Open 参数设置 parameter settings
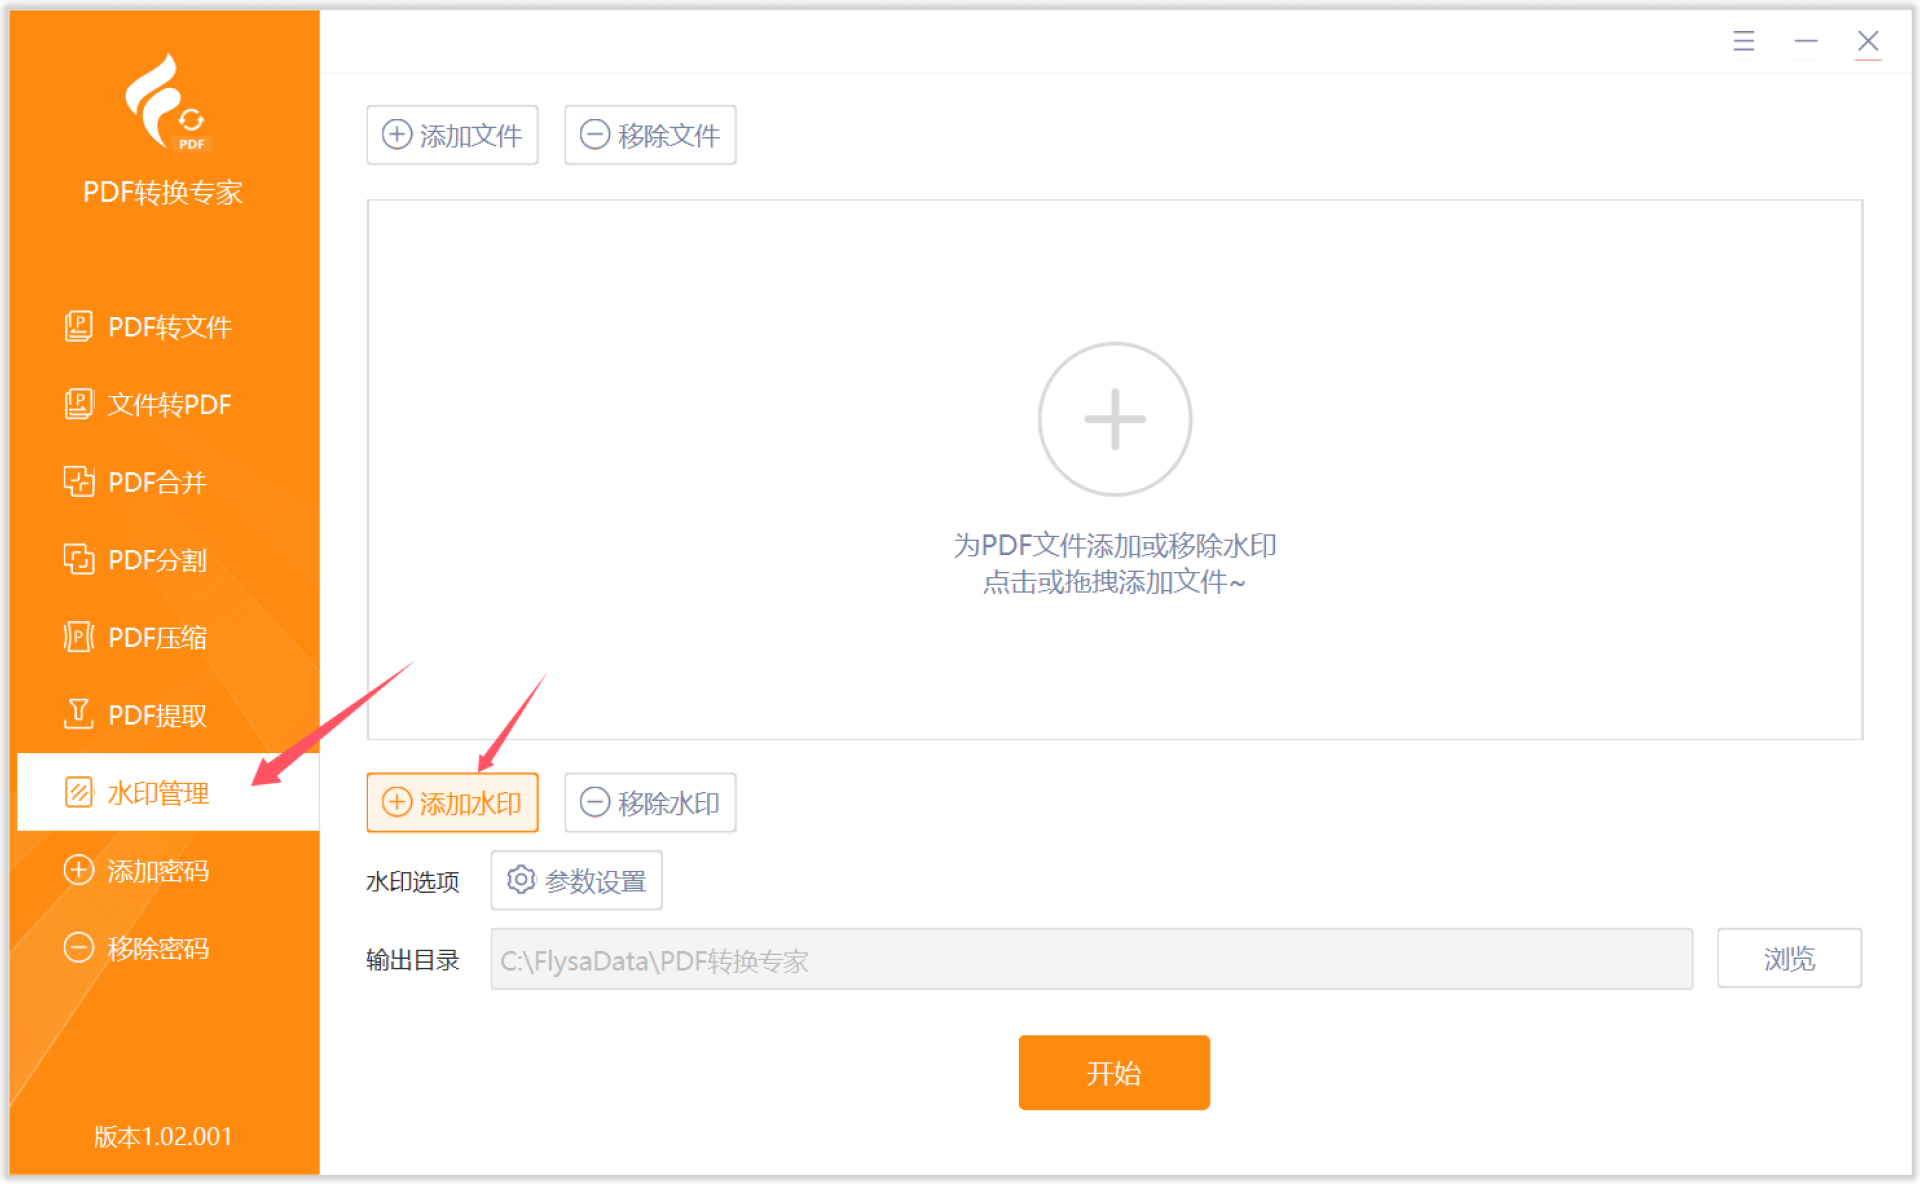 coord(576,881)
